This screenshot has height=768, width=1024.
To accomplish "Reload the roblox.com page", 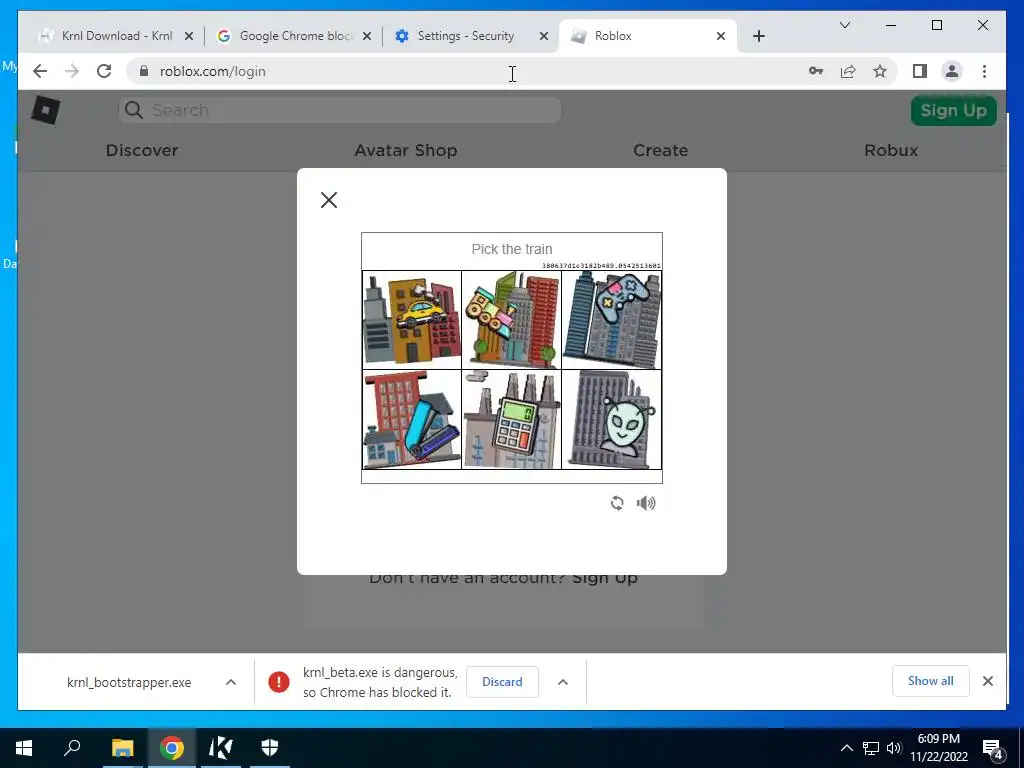I will (104, 71).
